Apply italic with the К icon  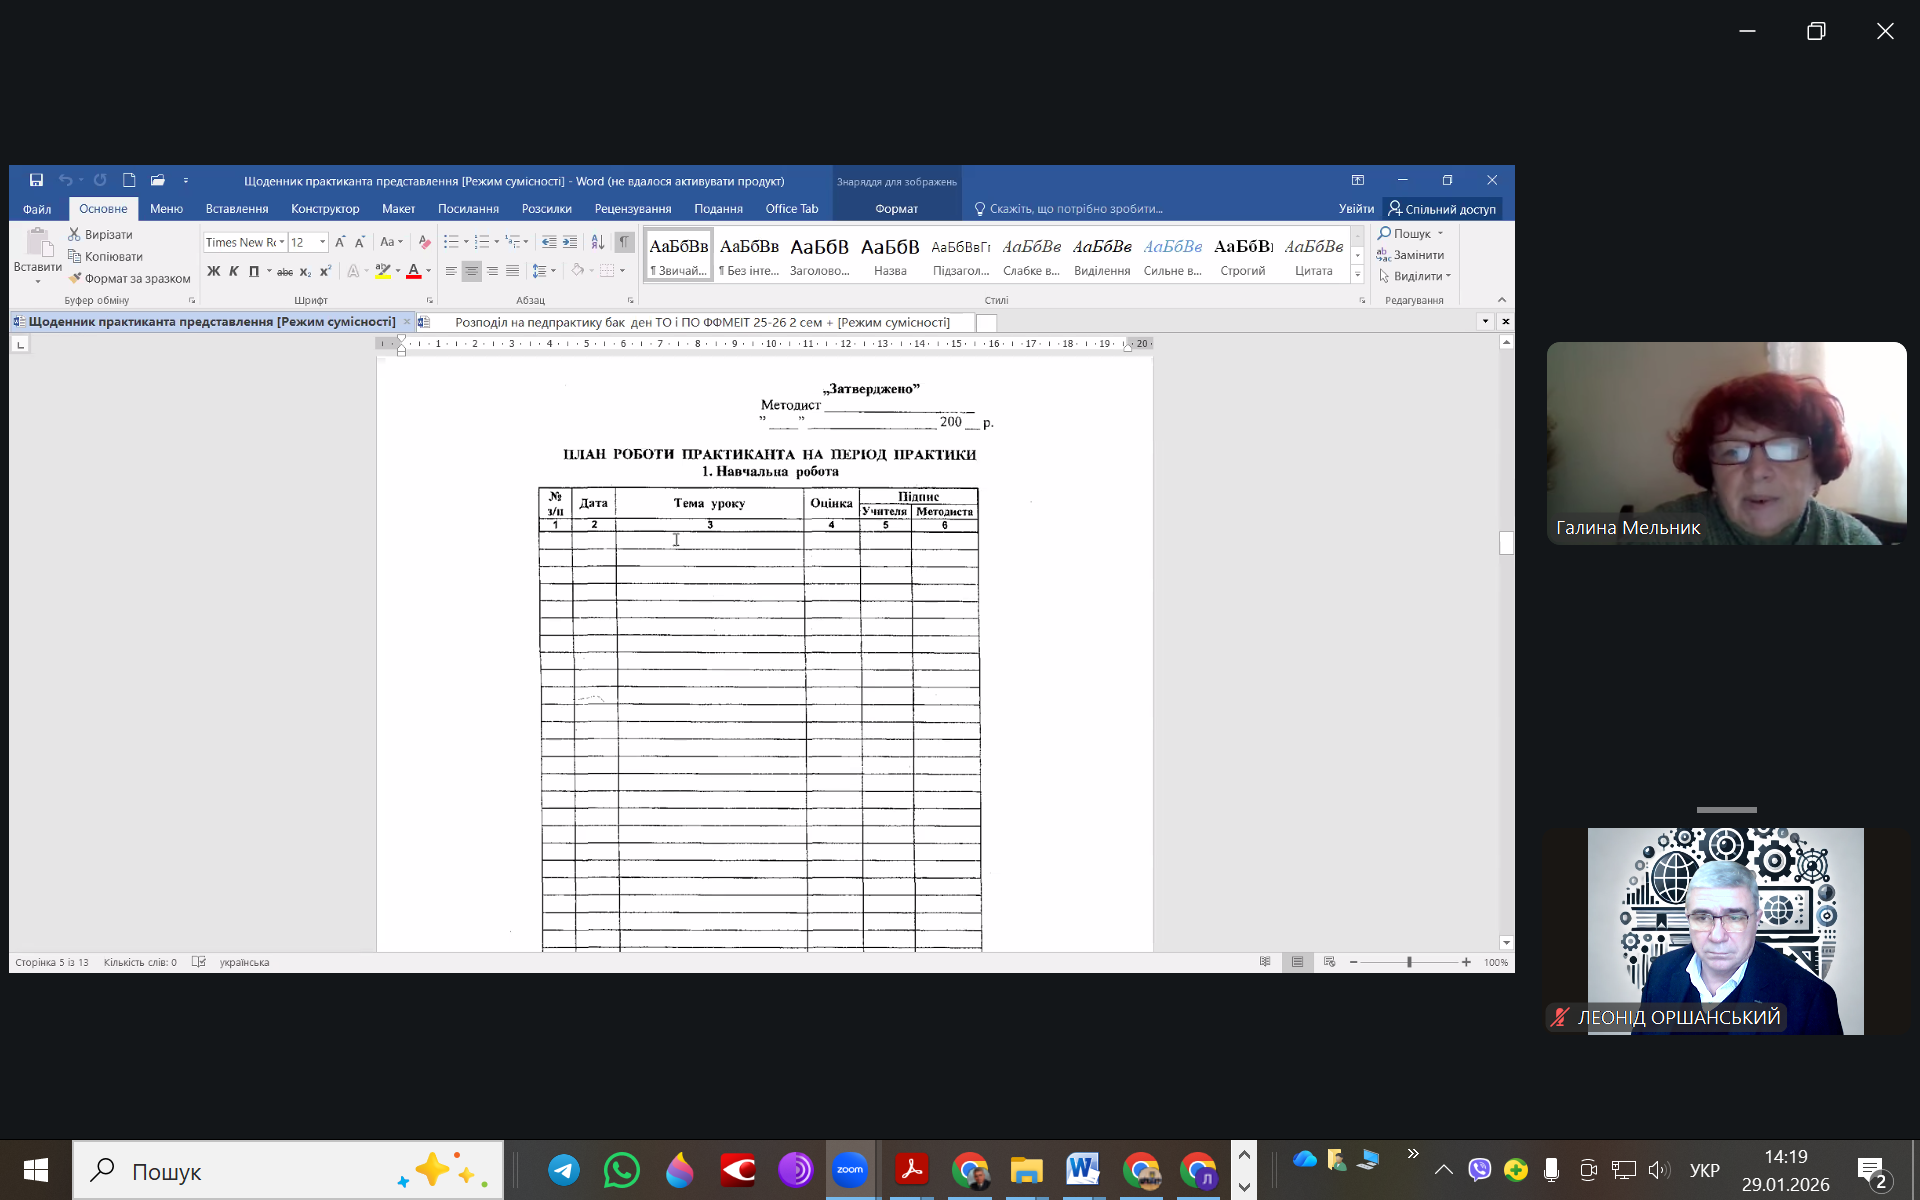coord(233,271)
